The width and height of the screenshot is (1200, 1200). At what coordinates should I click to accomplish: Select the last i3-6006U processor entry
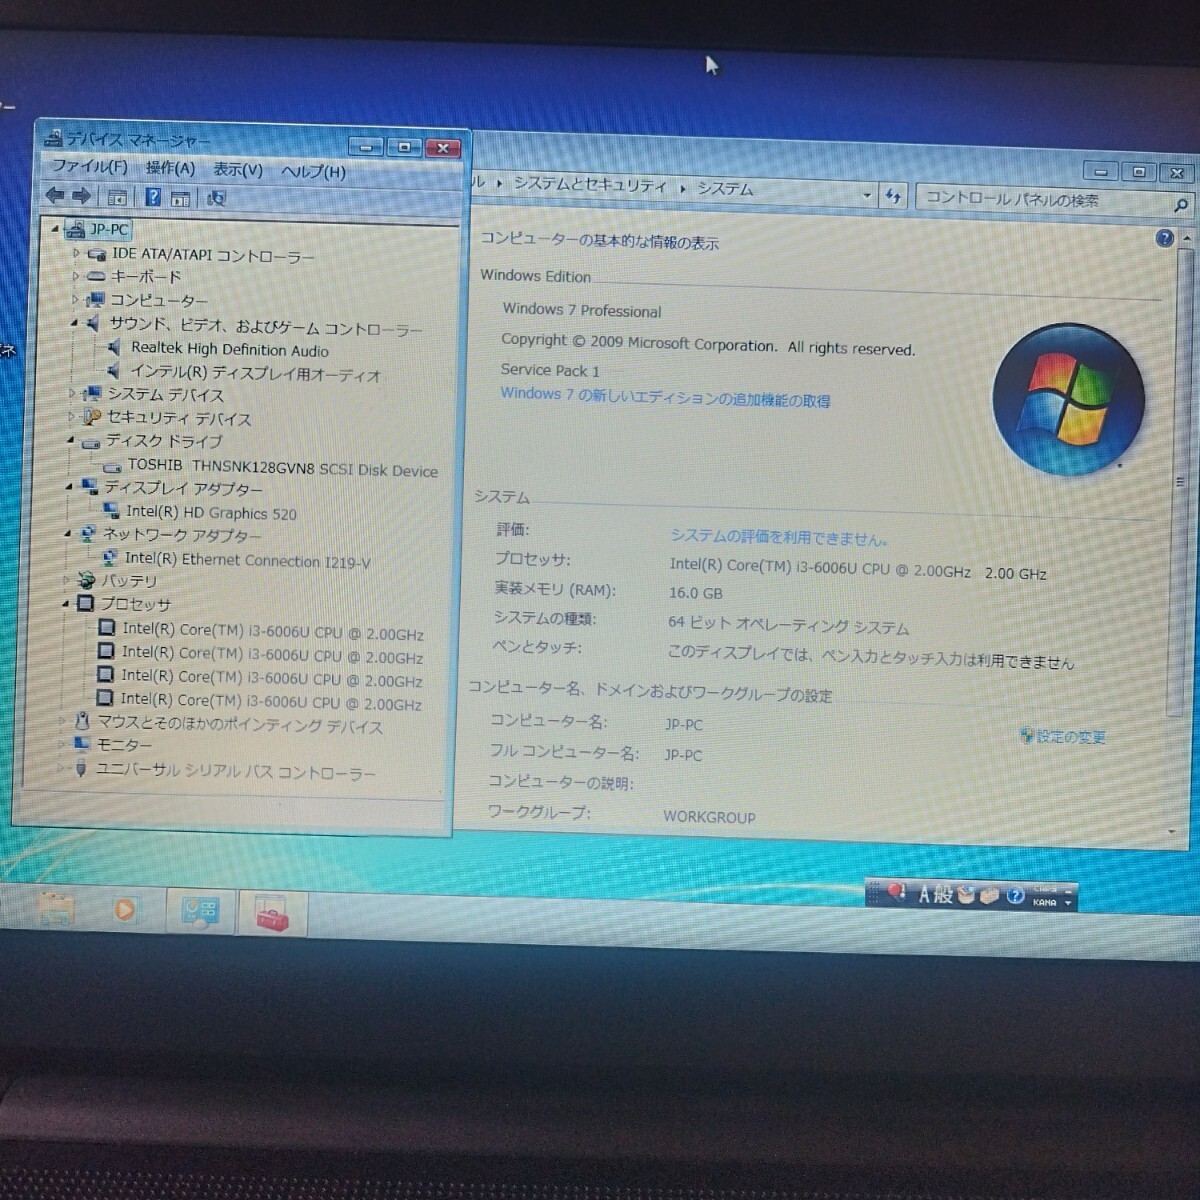(x=271, y=702)
